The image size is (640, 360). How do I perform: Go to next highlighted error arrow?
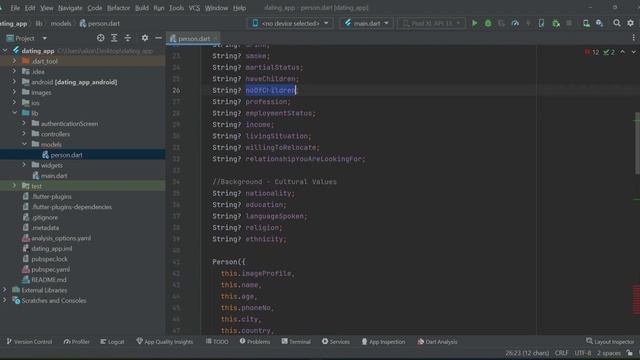[x=633, y=52]
